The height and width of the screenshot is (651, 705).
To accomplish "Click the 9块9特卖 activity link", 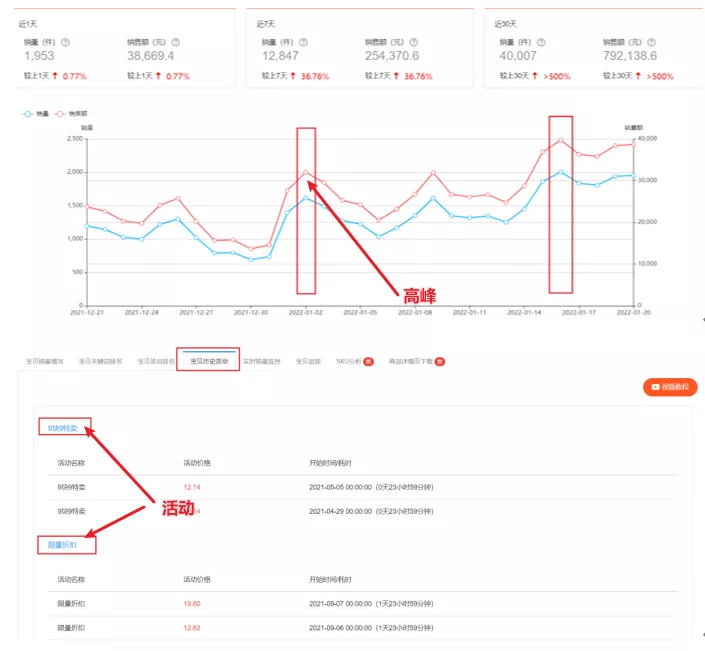I will [63, 429].
